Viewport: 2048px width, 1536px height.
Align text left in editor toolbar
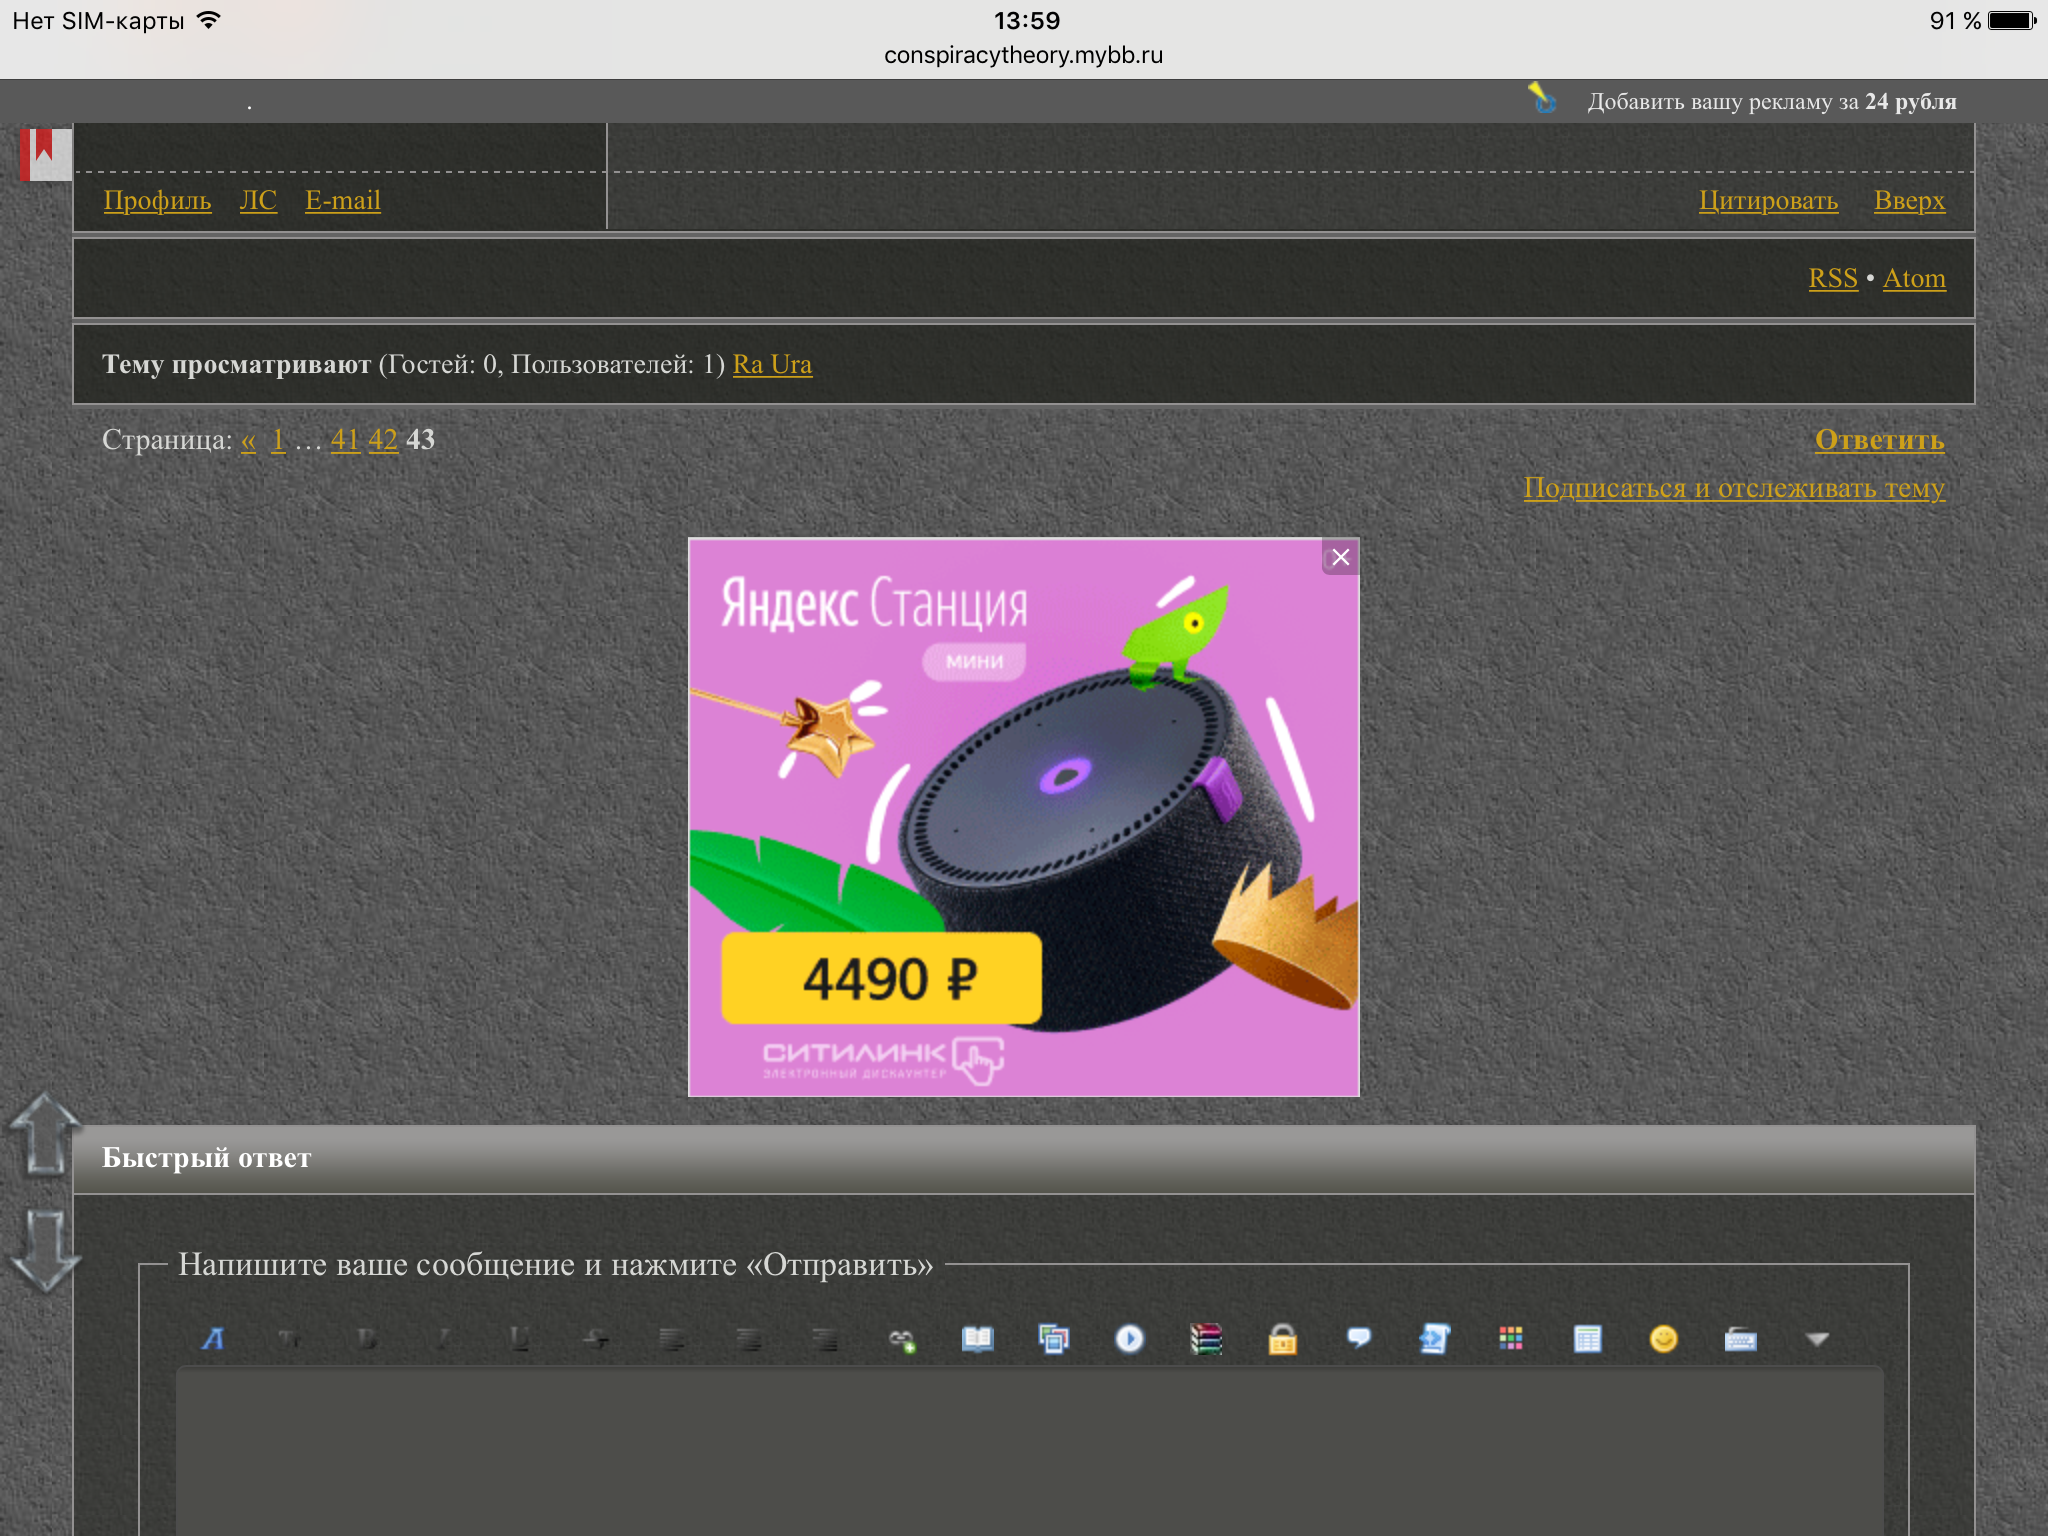click(672, 1339)
